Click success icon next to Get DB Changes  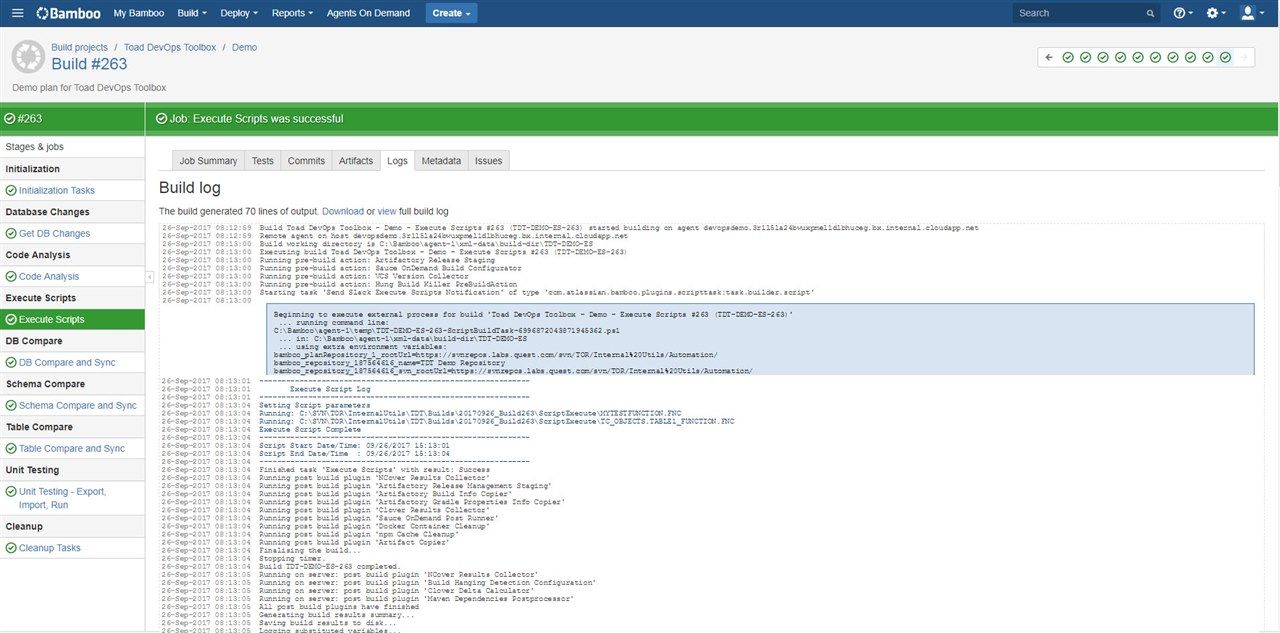click(x=11, y=233)
